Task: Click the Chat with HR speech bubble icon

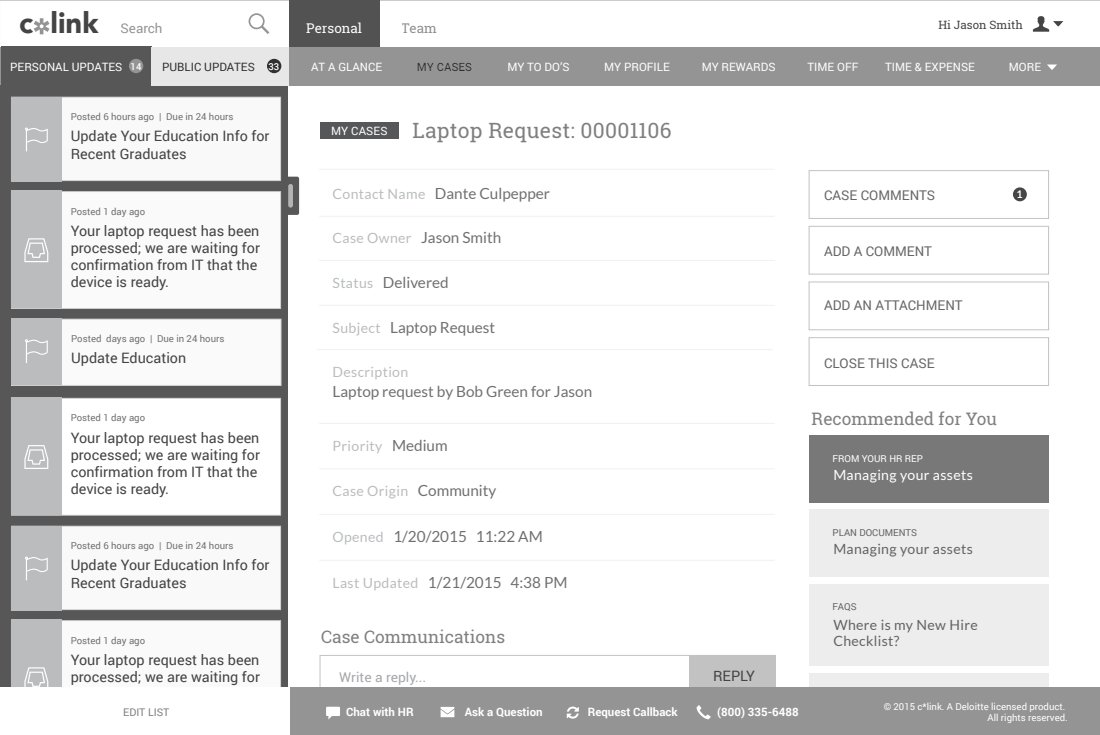Action: point(333,712)
